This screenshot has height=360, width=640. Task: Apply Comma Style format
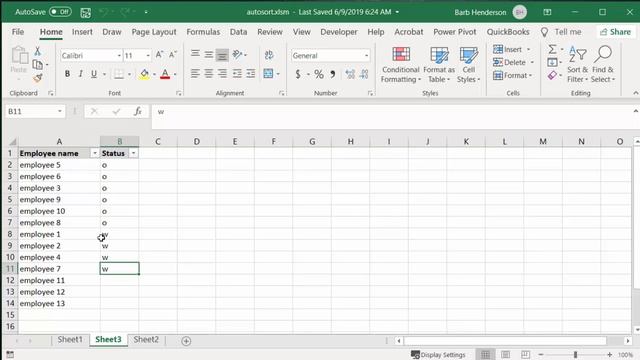333,74
